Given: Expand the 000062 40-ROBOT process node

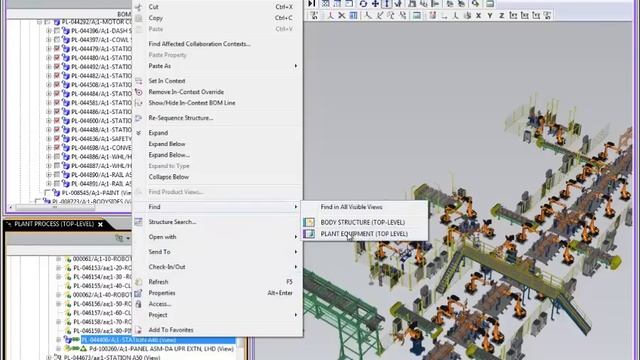Looking at the screenshot, I should (x=58, y=295).
